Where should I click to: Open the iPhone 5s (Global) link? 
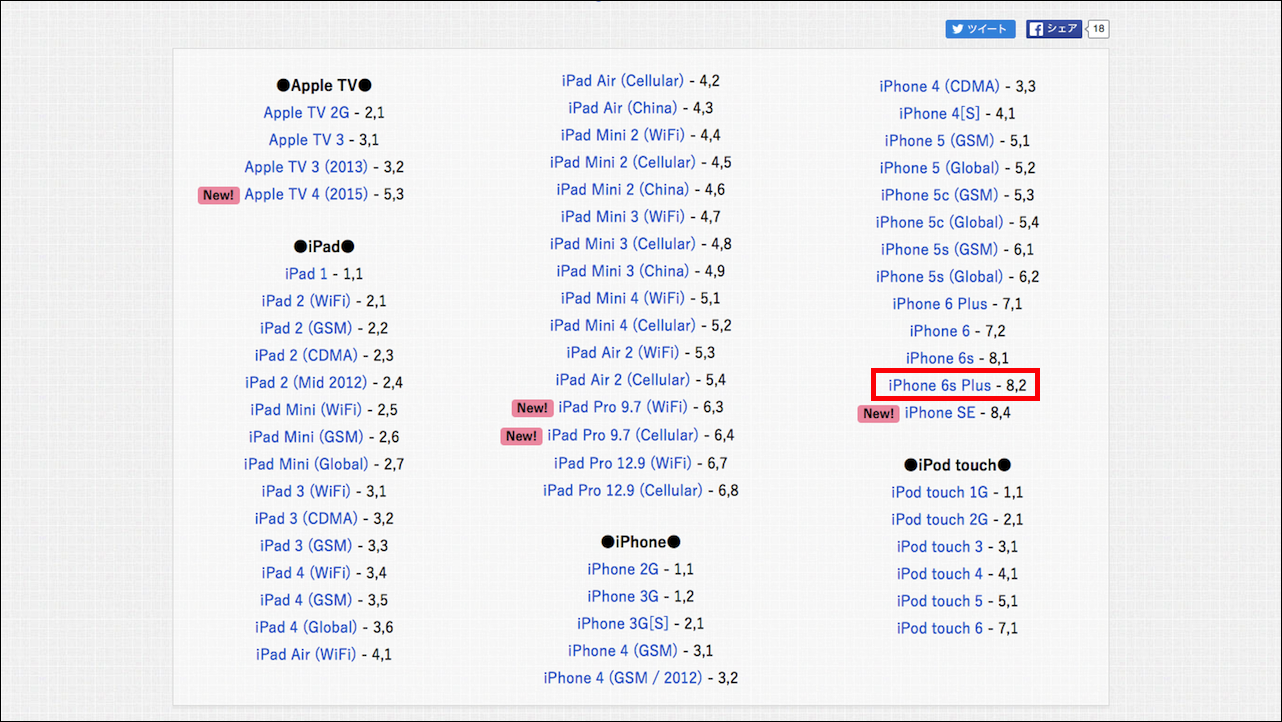[x=940, y=277]
